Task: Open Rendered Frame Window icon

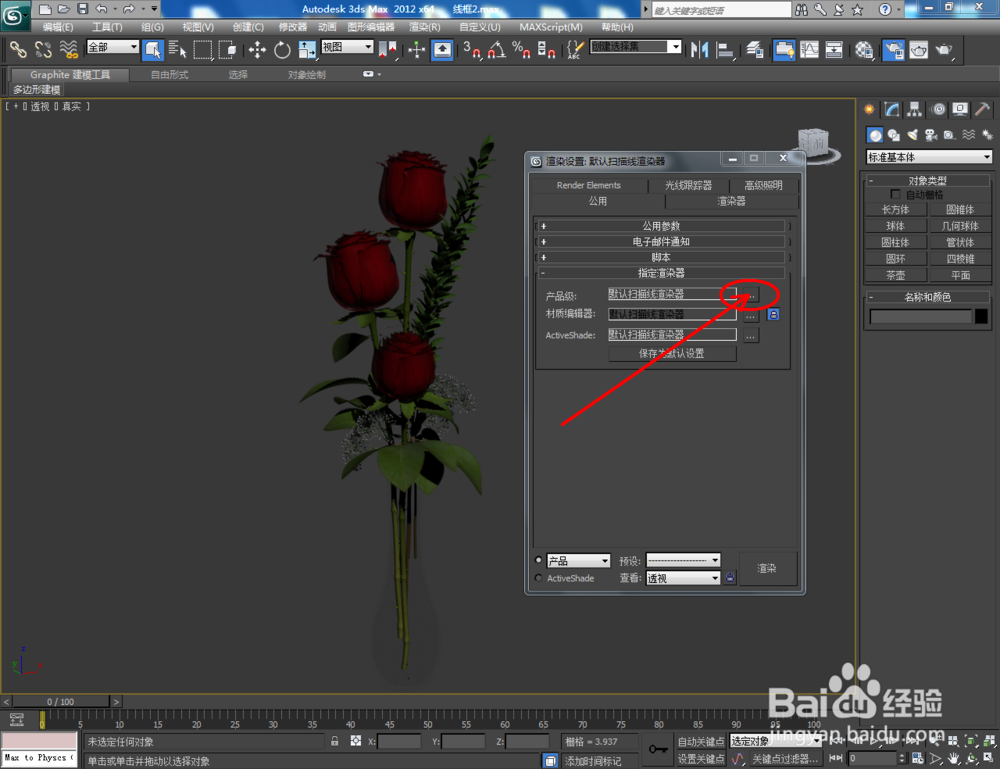Action: tap(918, 49)
